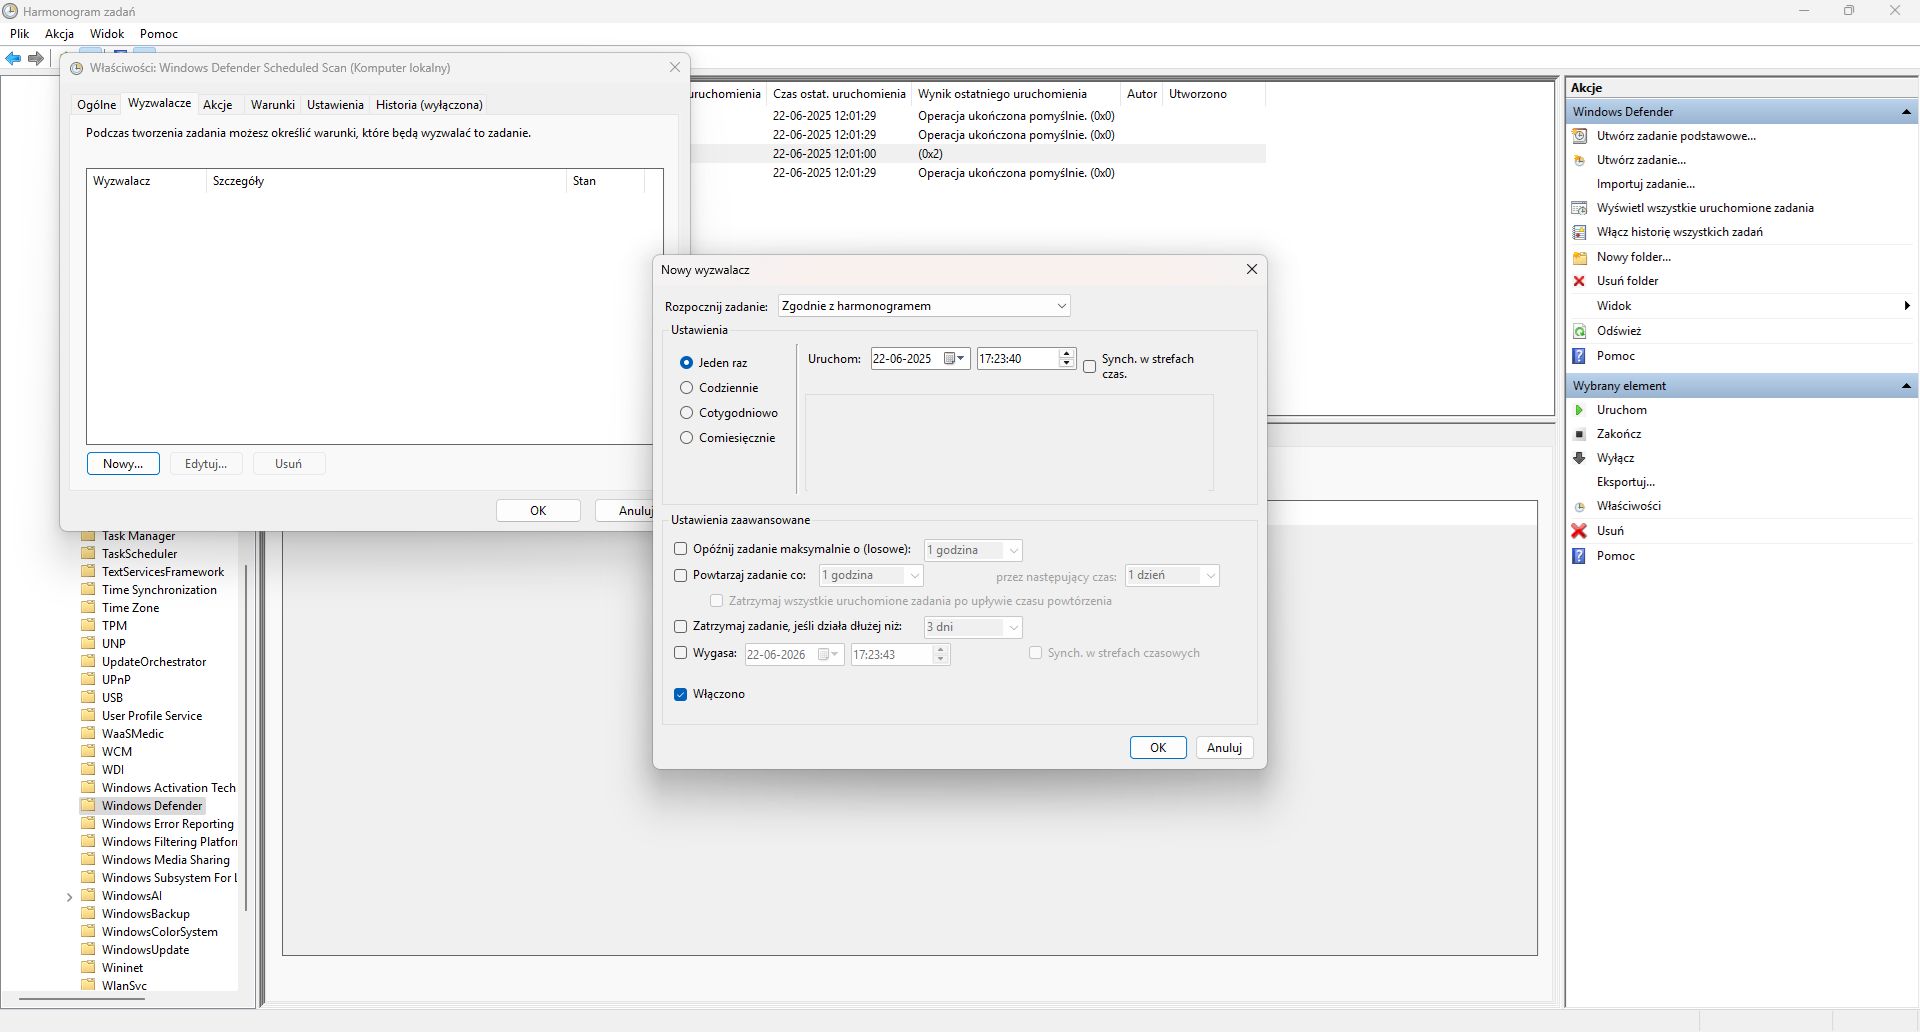This screenshot has height=1032, width=1920.
Task: Click the Nowy... button
Action: coord(123,464)
